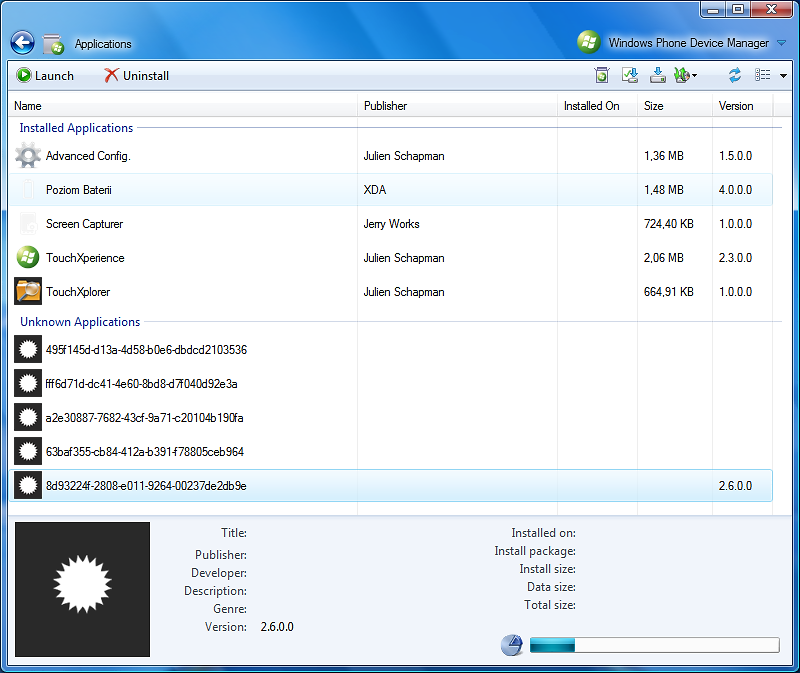Click the 1,36 MB size cell
Viewport: 800px width, 673px height.
tap(663, 156)
